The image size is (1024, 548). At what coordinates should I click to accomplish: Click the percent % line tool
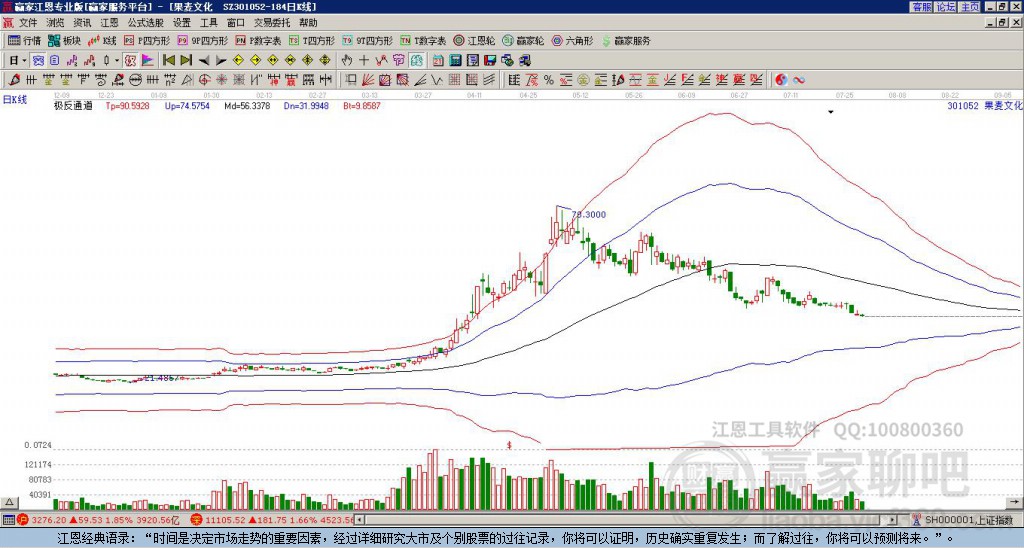(549, 80)
